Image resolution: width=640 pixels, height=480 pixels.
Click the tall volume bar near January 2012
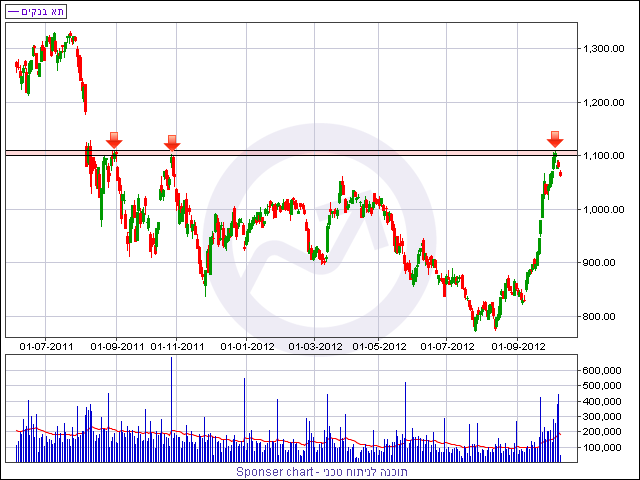[244, 420]
